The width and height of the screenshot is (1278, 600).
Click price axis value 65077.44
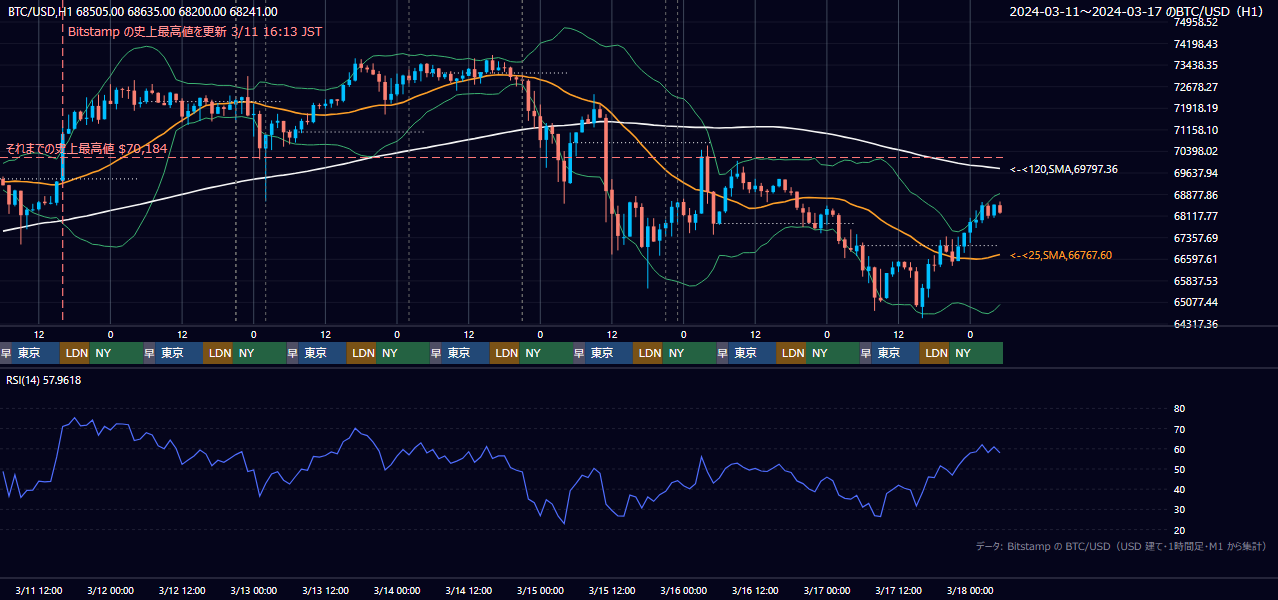tap(1195, 302)
